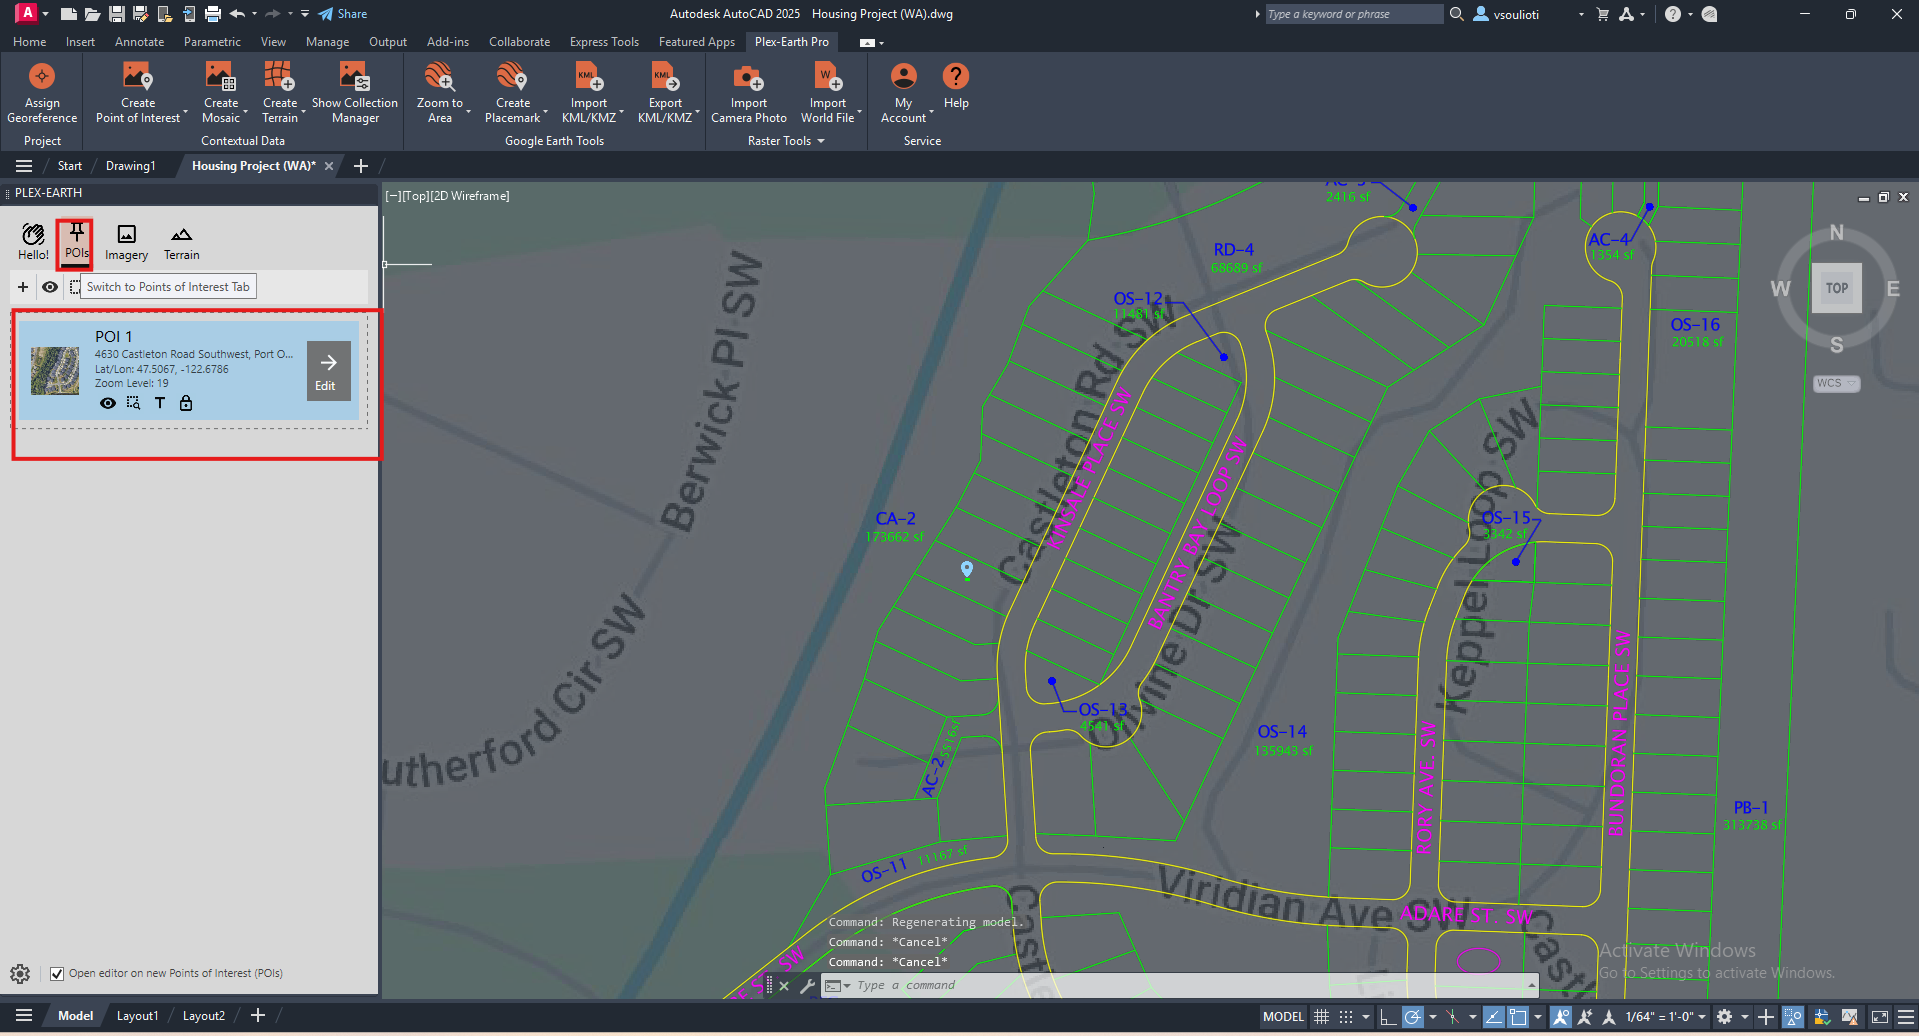Viewport: 1919px width, 1036px height.
Task: Click Import World File tool
Action: point(828,93)
